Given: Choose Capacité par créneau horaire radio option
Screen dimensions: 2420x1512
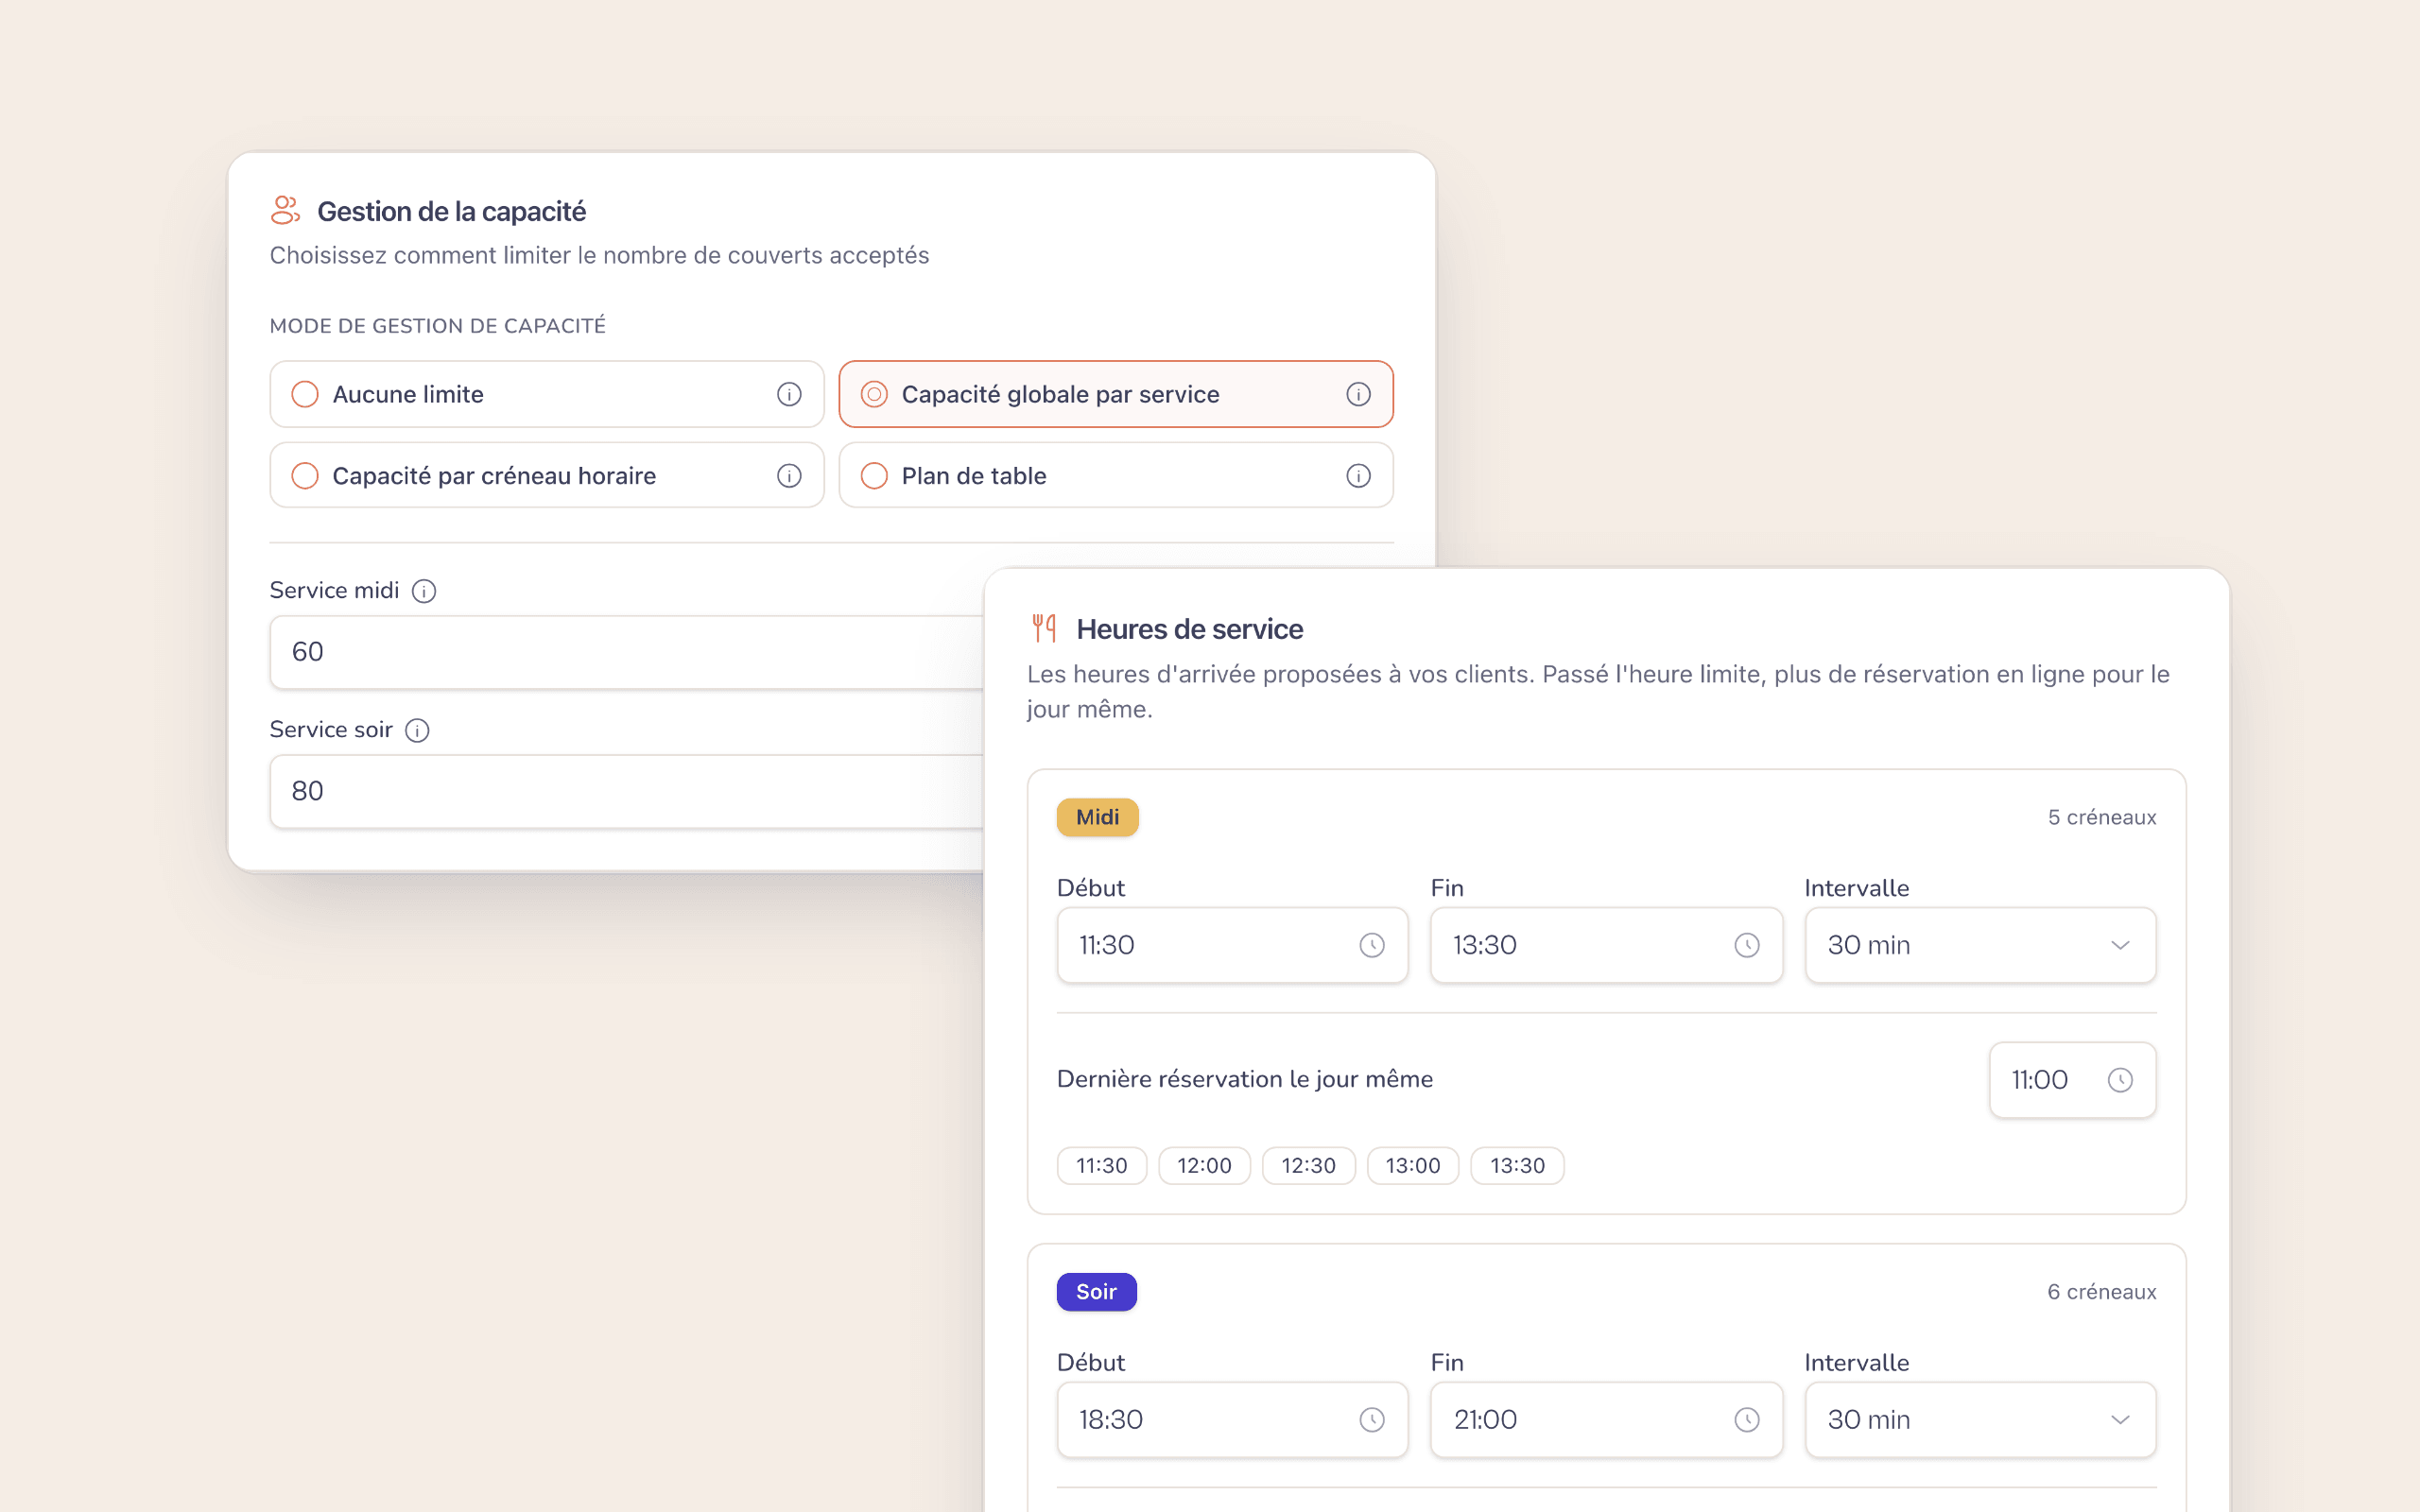Looking at the screenshot, I should tap(547, 476).
